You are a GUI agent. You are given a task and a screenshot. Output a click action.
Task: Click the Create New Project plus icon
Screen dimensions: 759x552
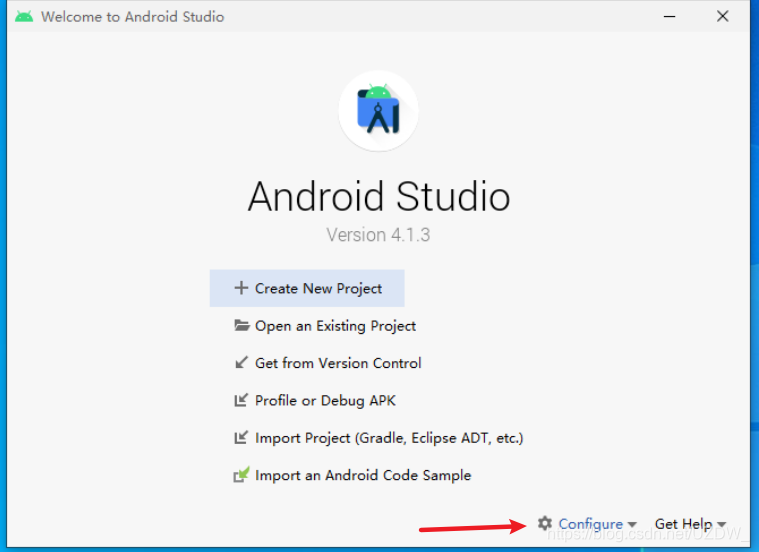(241, 288)
